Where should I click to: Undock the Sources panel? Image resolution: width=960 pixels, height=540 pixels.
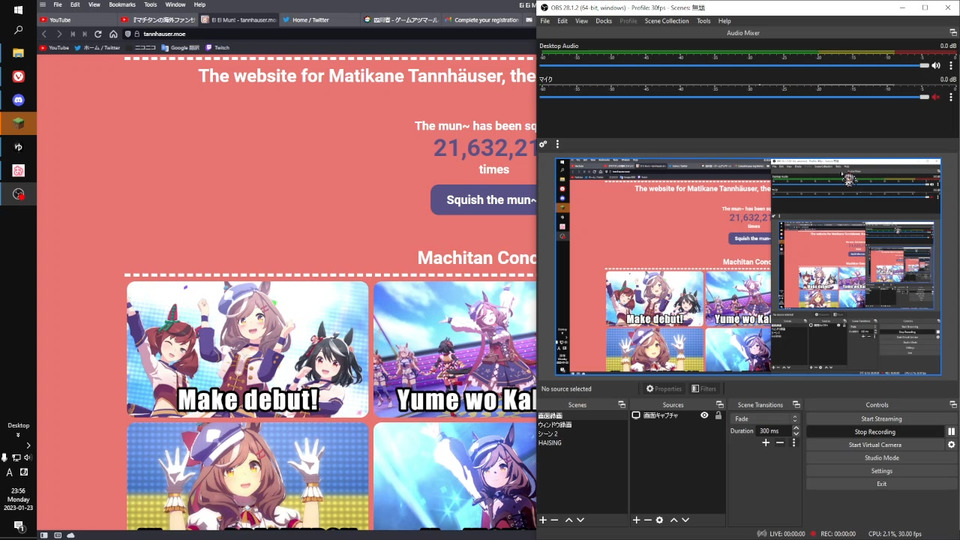coord(719,405)
